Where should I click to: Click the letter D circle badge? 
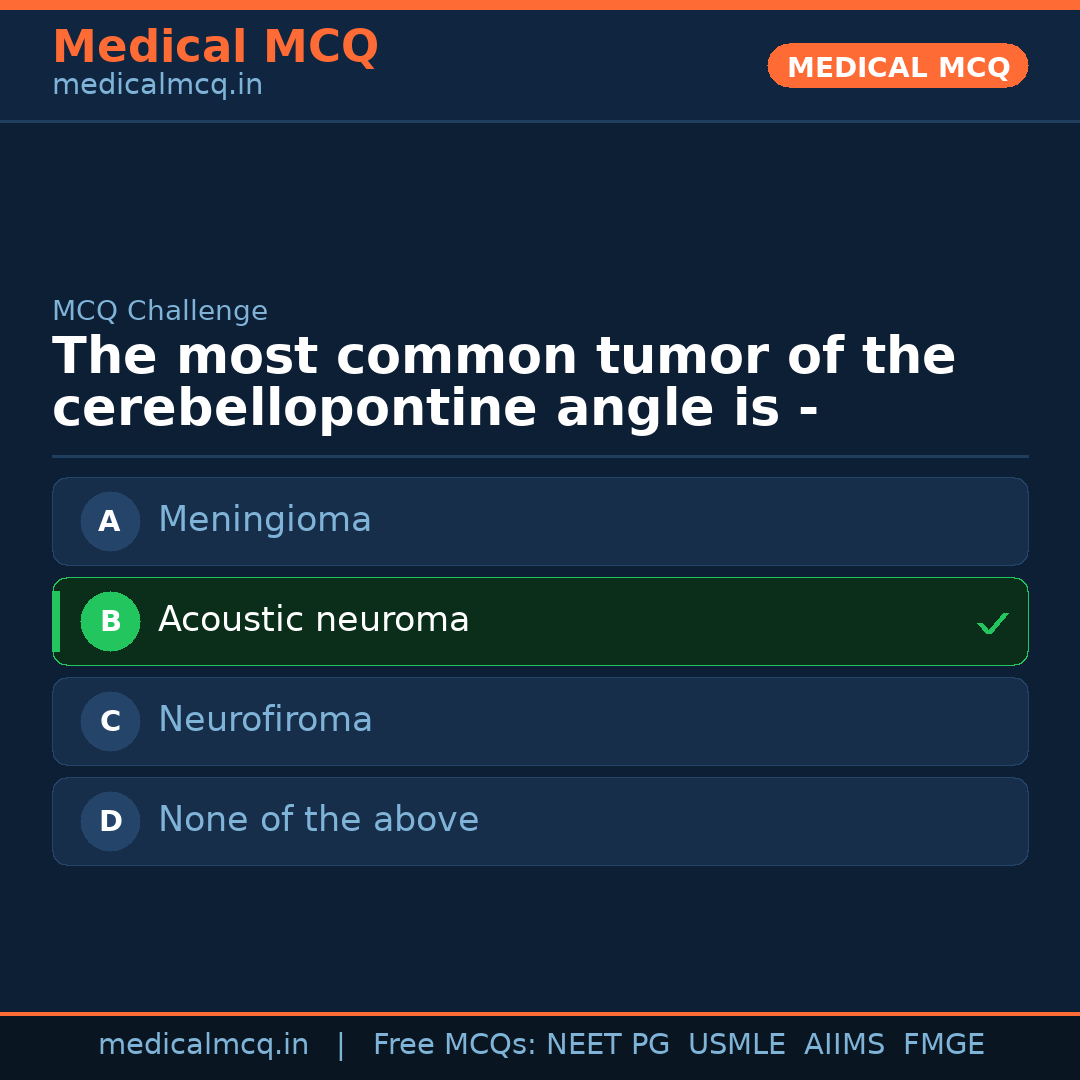click(x=110, y=821)
